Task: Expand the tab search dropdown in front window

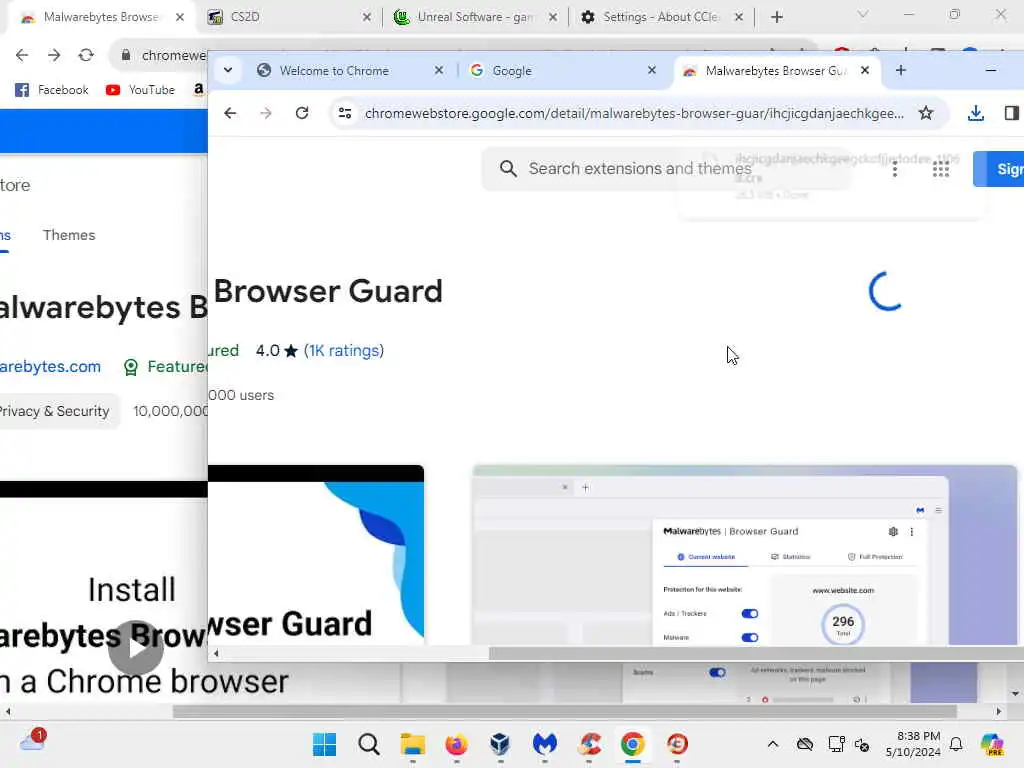Action: 228,70
